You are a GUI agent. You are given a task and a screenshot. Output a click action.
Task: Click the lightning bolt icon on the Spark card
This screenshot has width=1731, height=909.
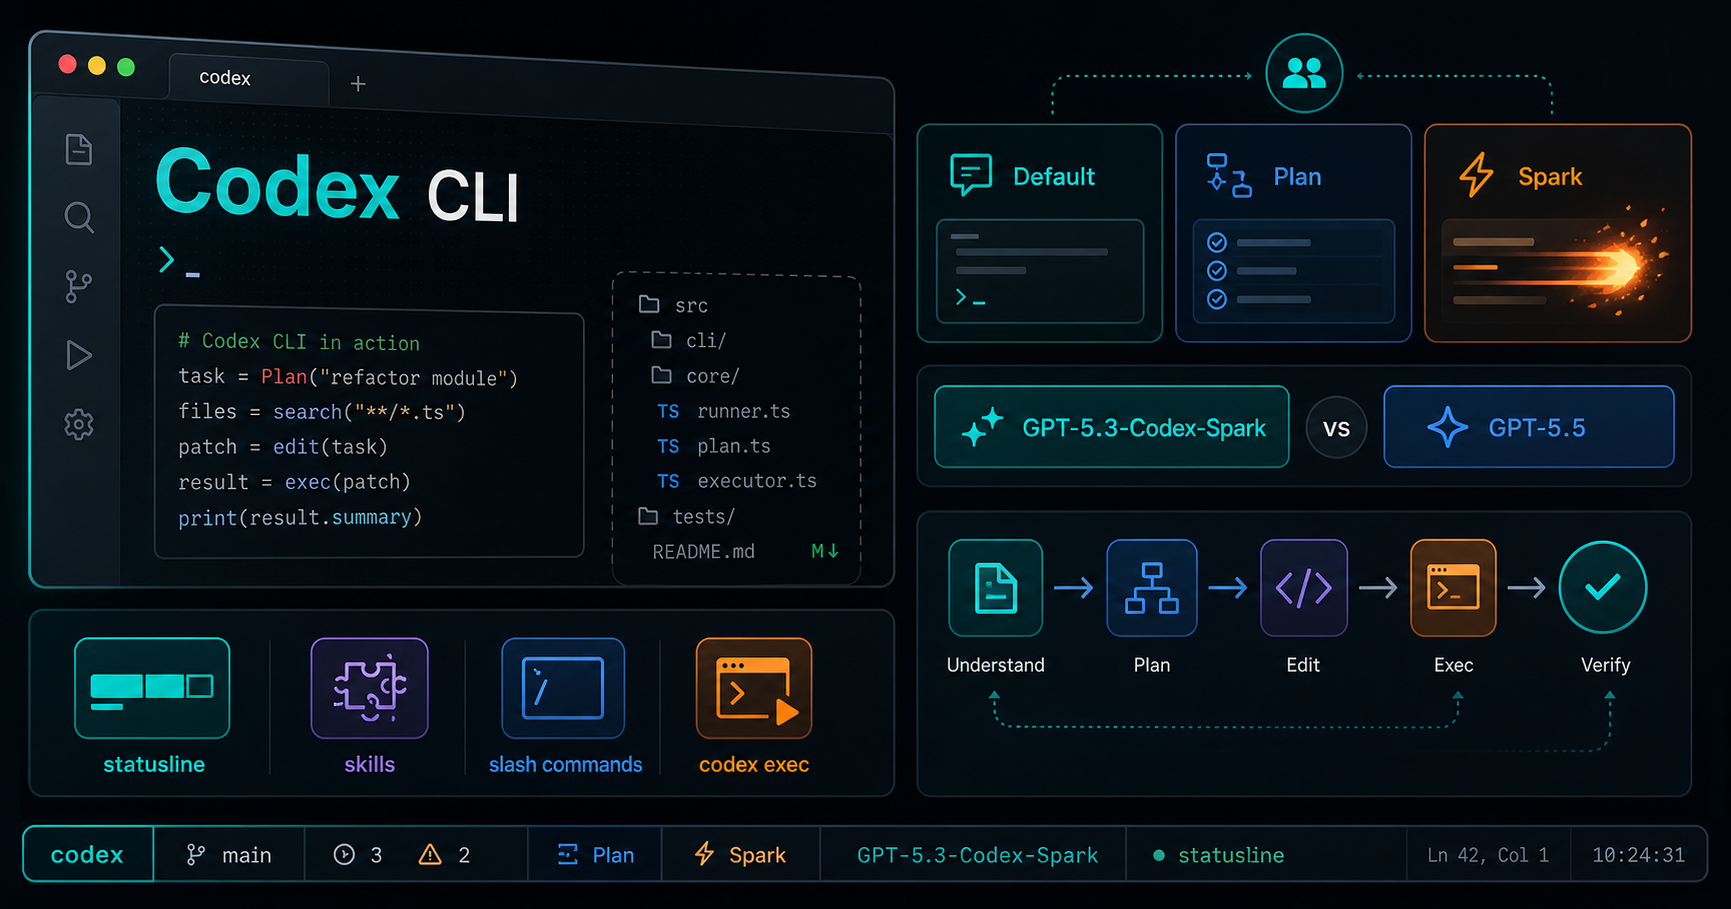tap(1476, 175)
